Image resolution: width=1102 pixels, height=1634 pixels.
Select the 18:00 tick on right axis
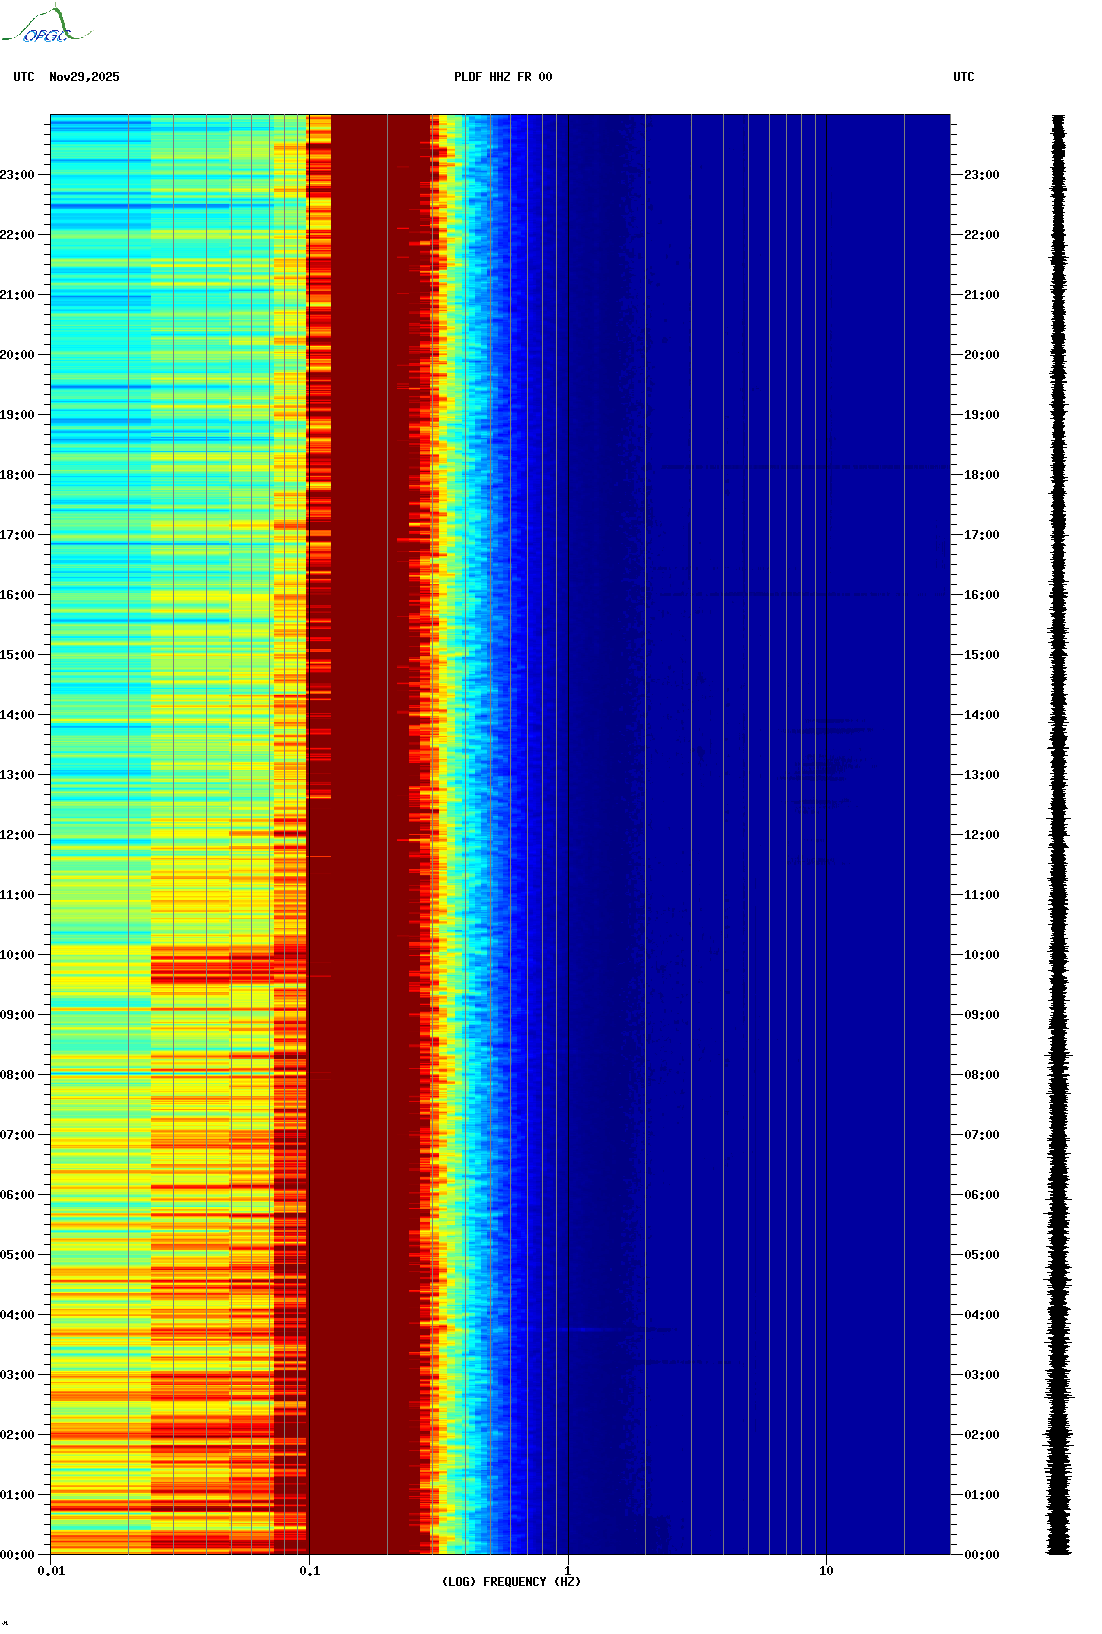[x=981, y=475]
